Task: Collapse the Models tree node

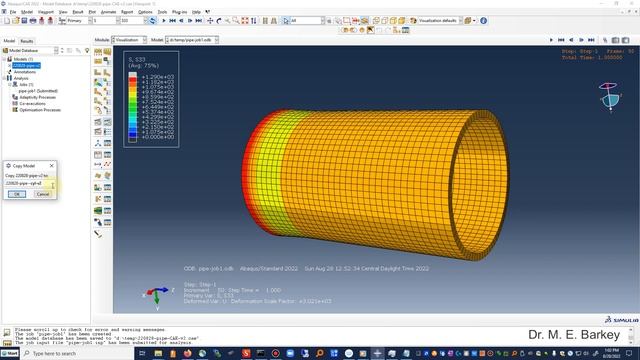Action: [4, 59]
